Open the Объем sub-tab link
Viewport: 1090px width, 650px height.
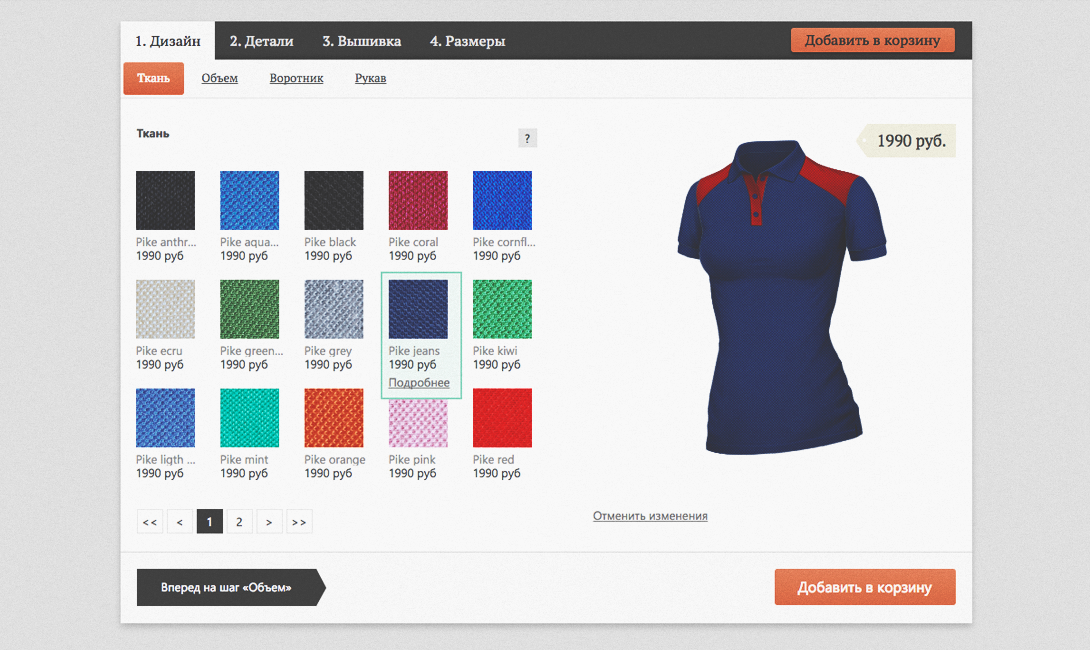click(220, 78)
